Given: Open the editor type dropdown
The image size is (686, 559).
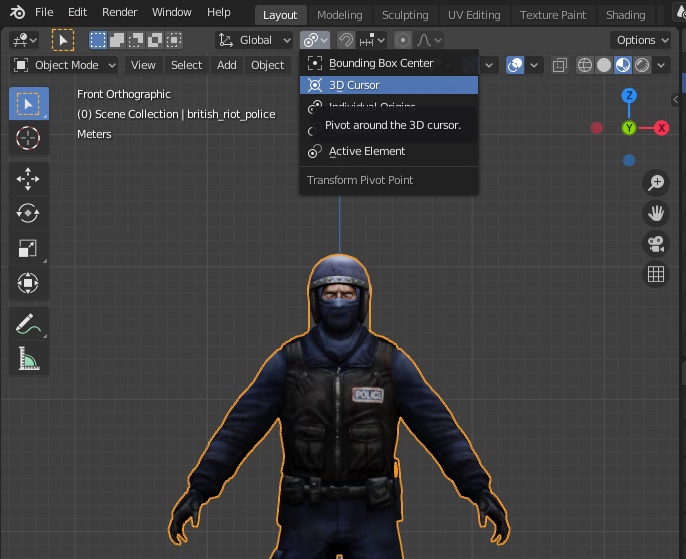Looking at the screenshot, I should 24,40.
